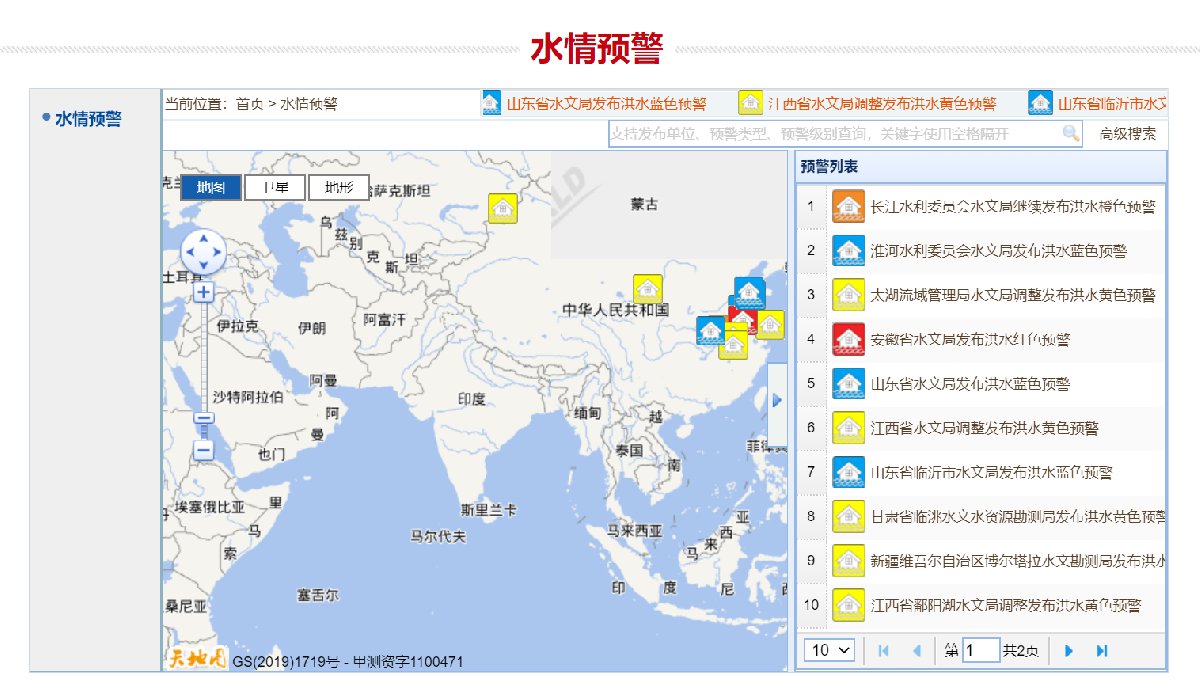Click the search magnifier icon
This screenshot has width=1200, height=691.
1070,134
